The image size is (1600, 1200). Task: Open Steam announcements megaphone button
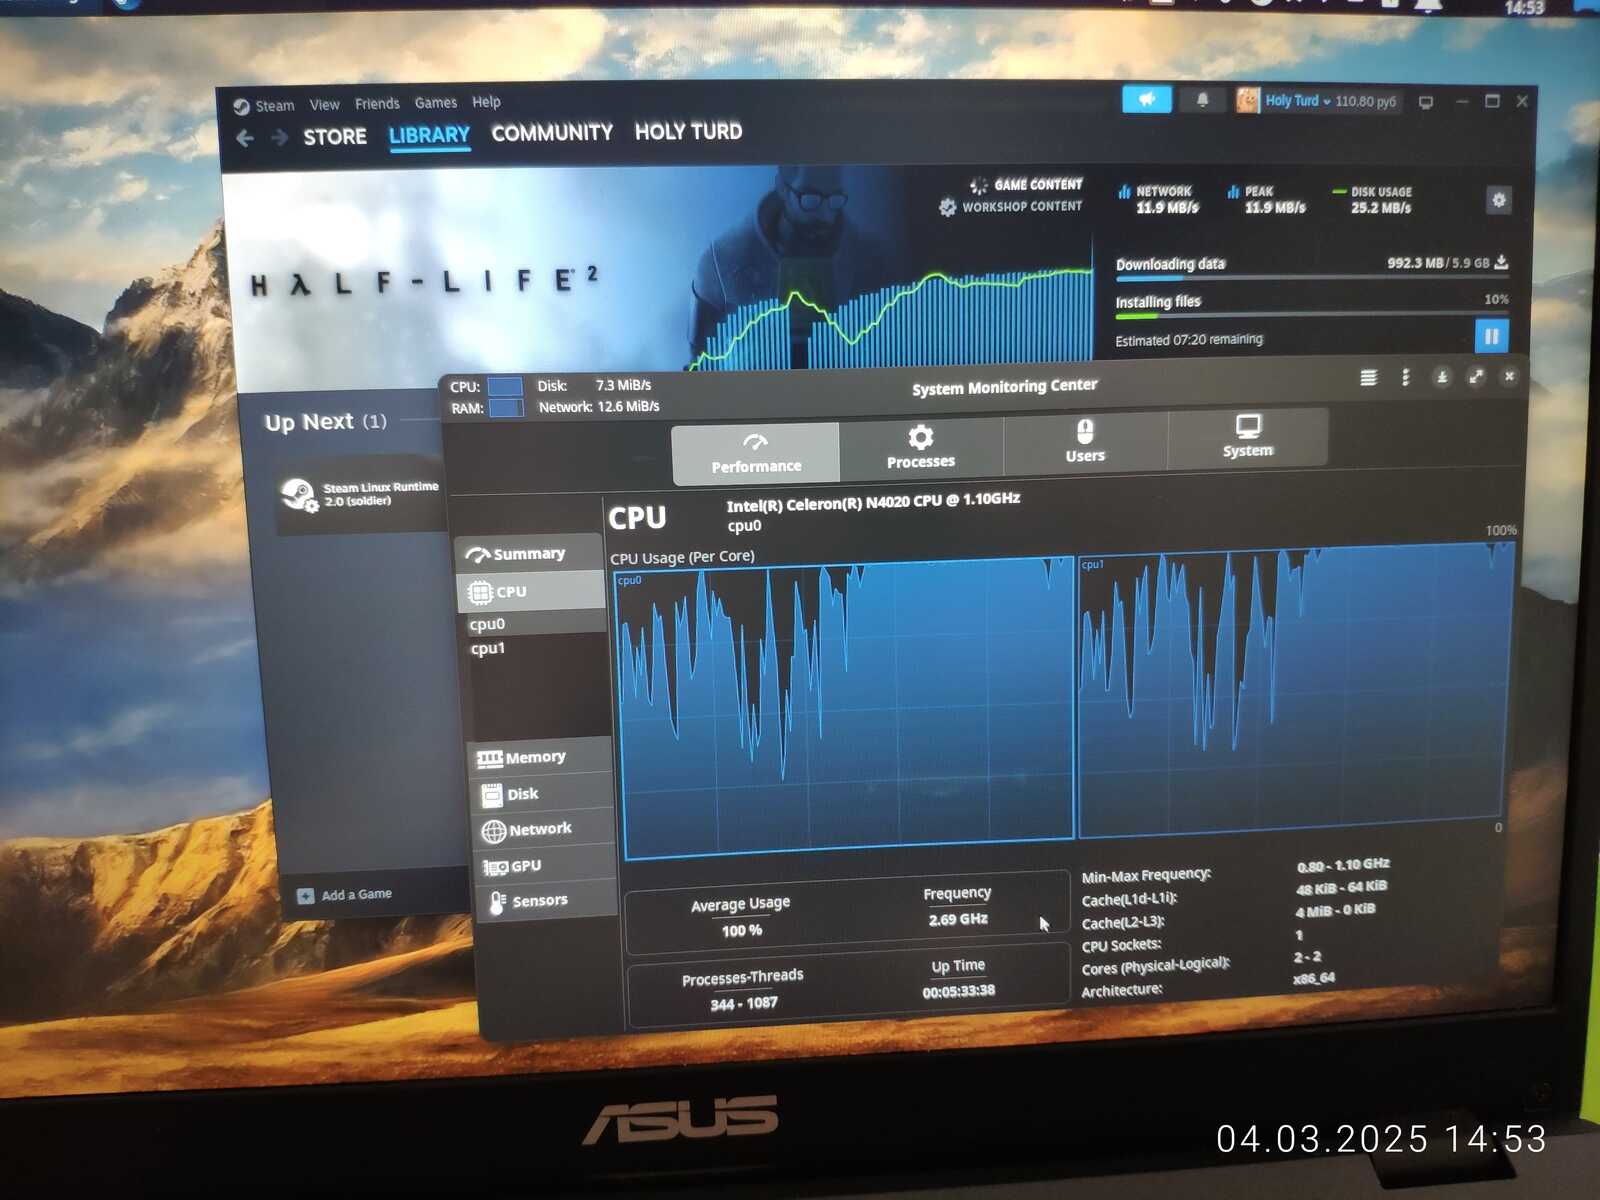tap(1147, 99)
